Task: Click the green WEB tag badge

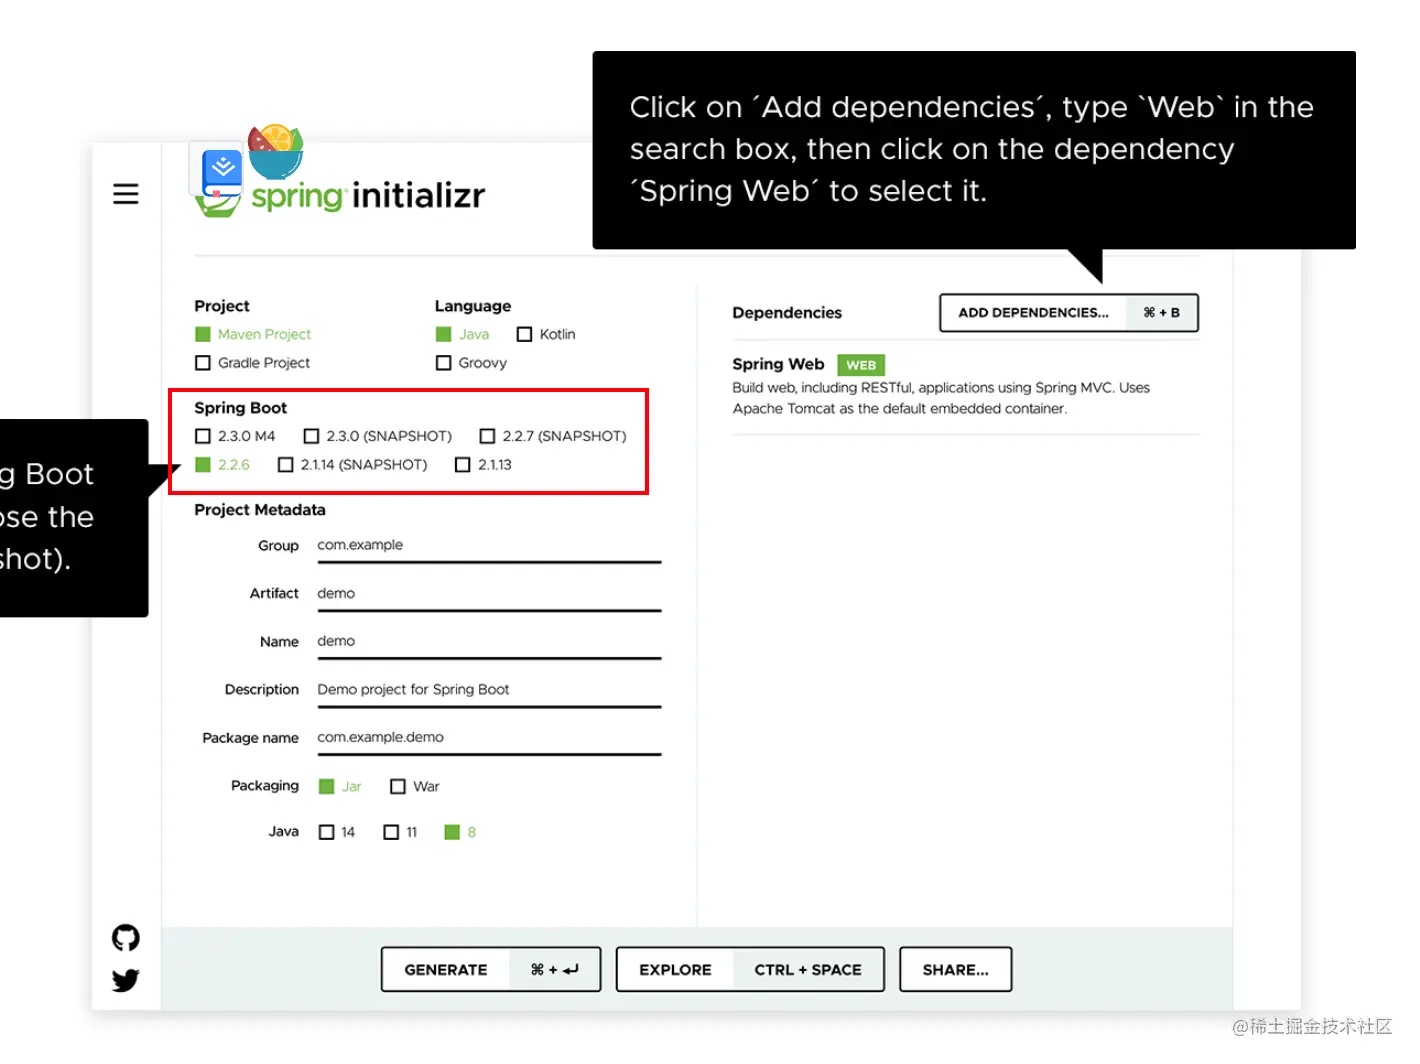Action: coord(861,365)
